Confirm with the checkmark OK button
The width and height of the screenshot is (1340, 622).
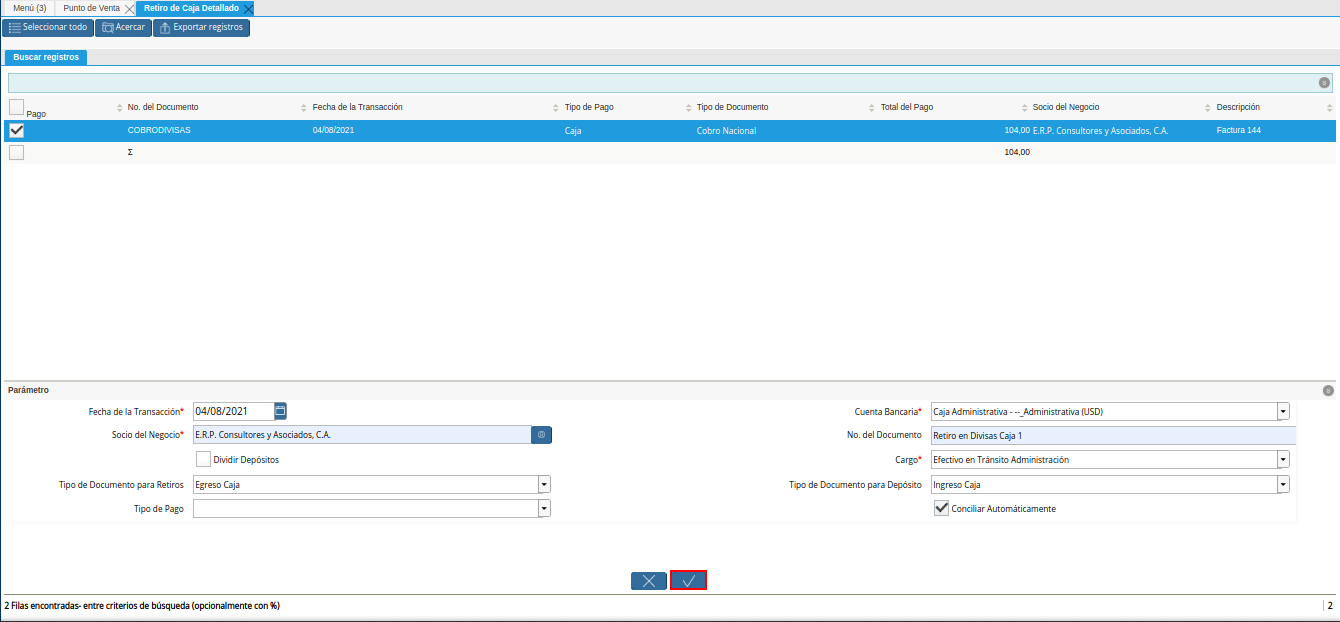tap(688, 580)
